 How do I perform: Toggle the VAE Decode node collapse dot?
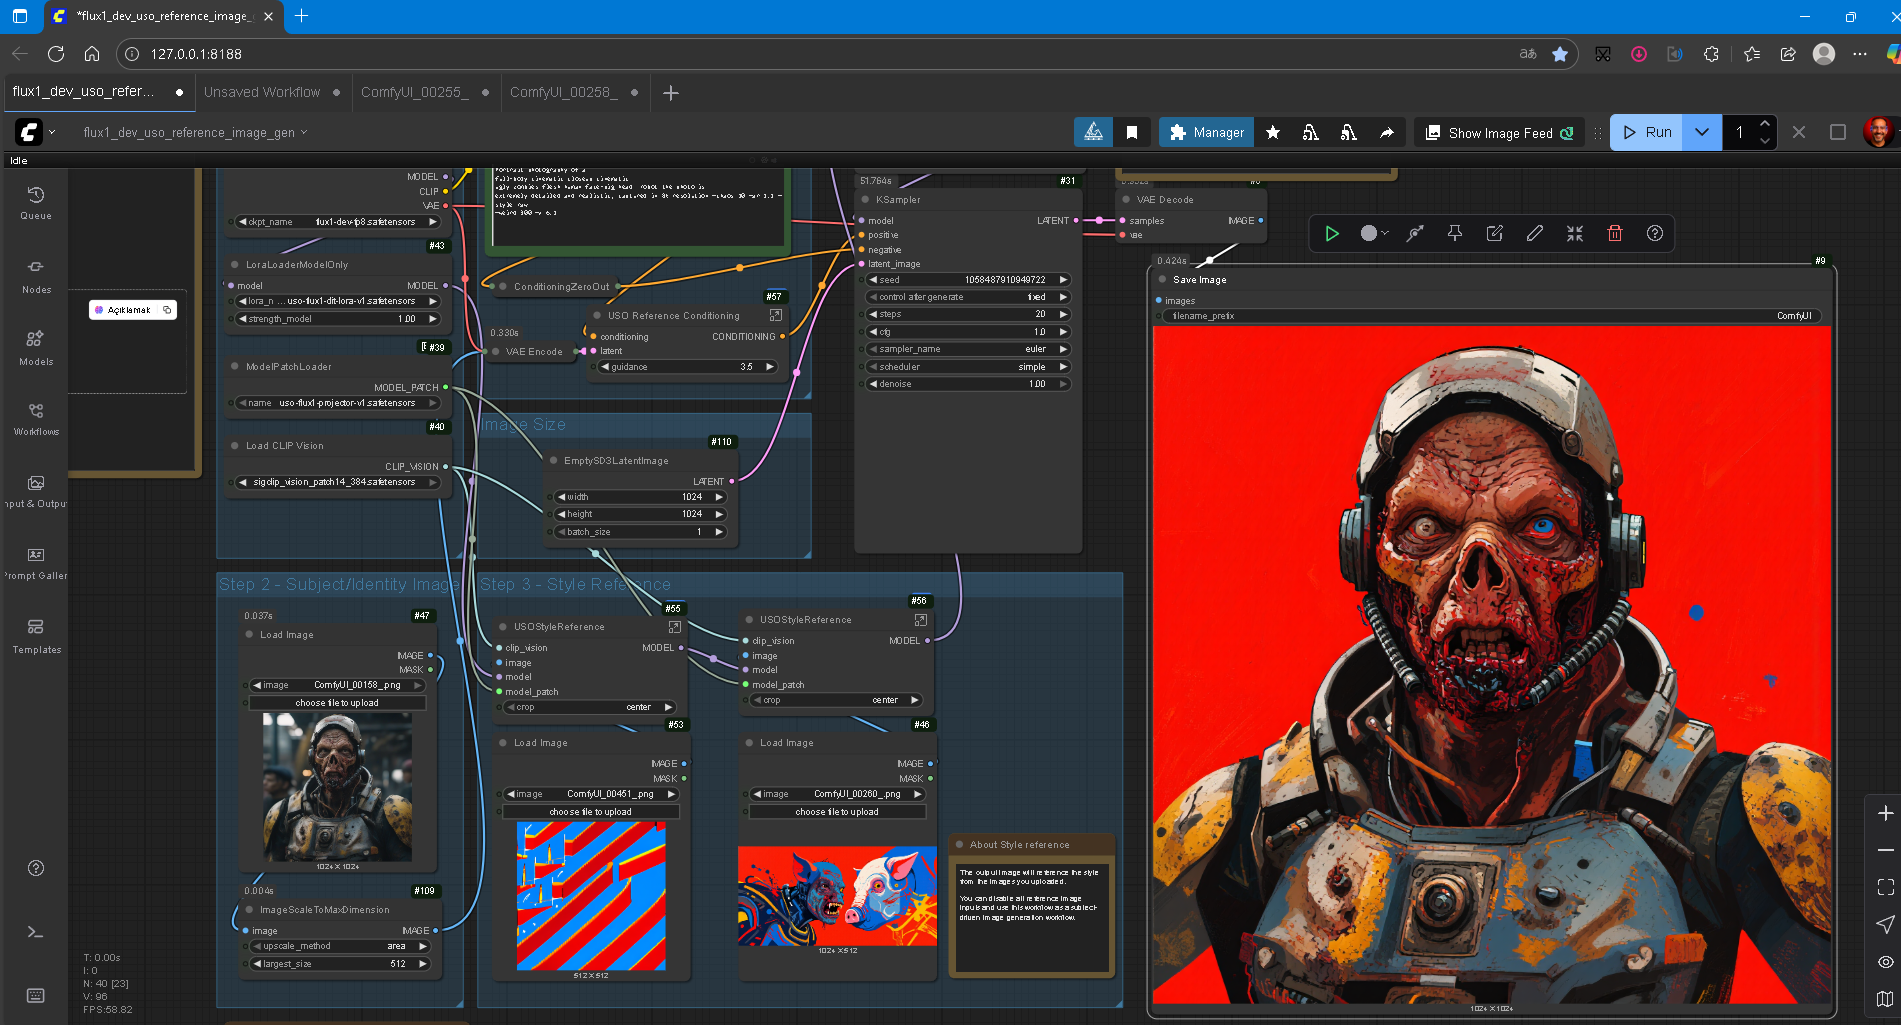coord(1127,200)
